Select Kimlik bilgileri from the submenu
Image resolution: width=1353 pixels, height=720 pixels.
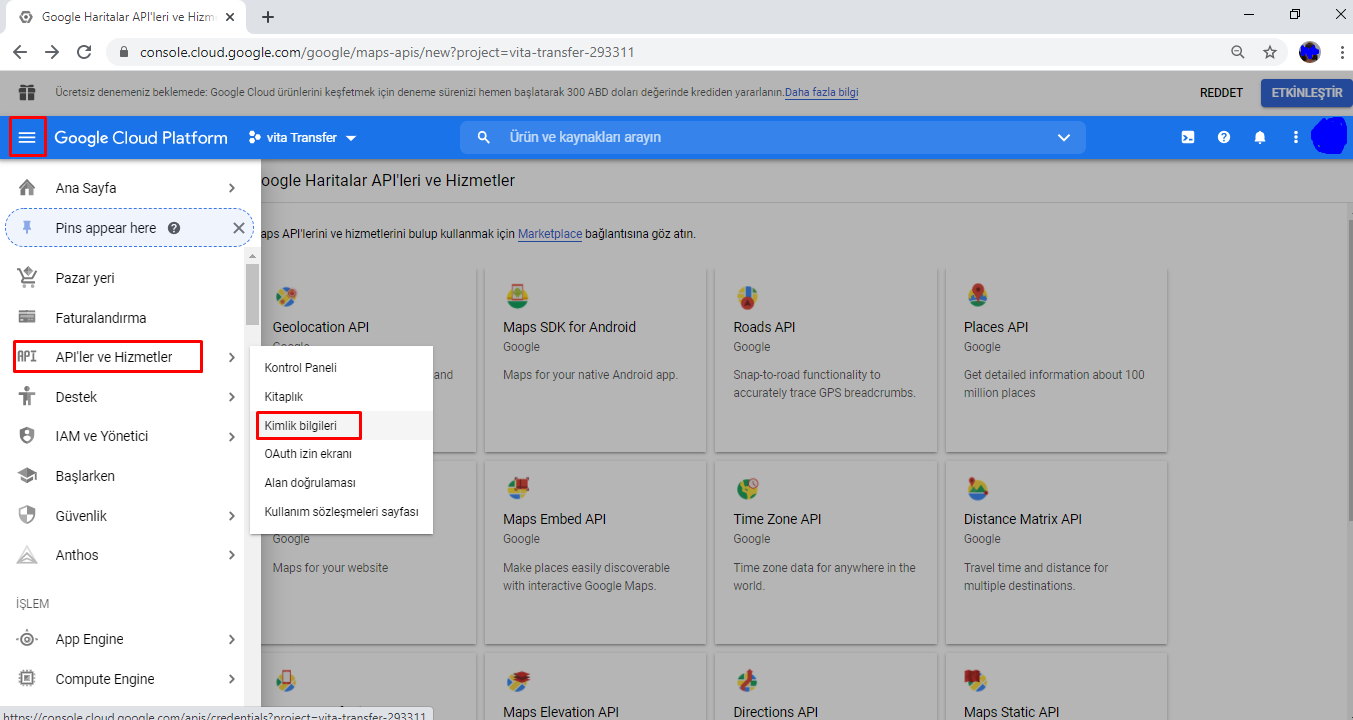pos(341,426)
